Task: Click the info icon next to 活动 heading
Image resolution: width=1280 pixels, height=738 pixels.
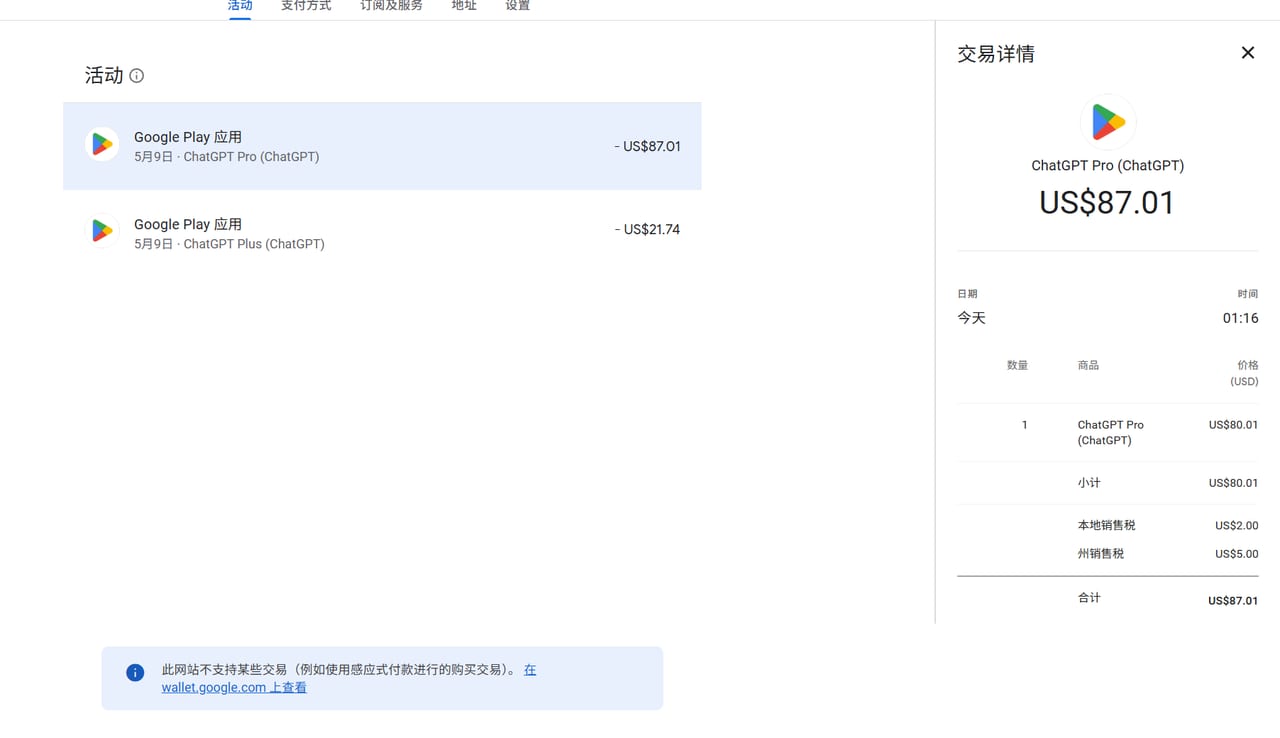Action: click(x=137, y=76)
